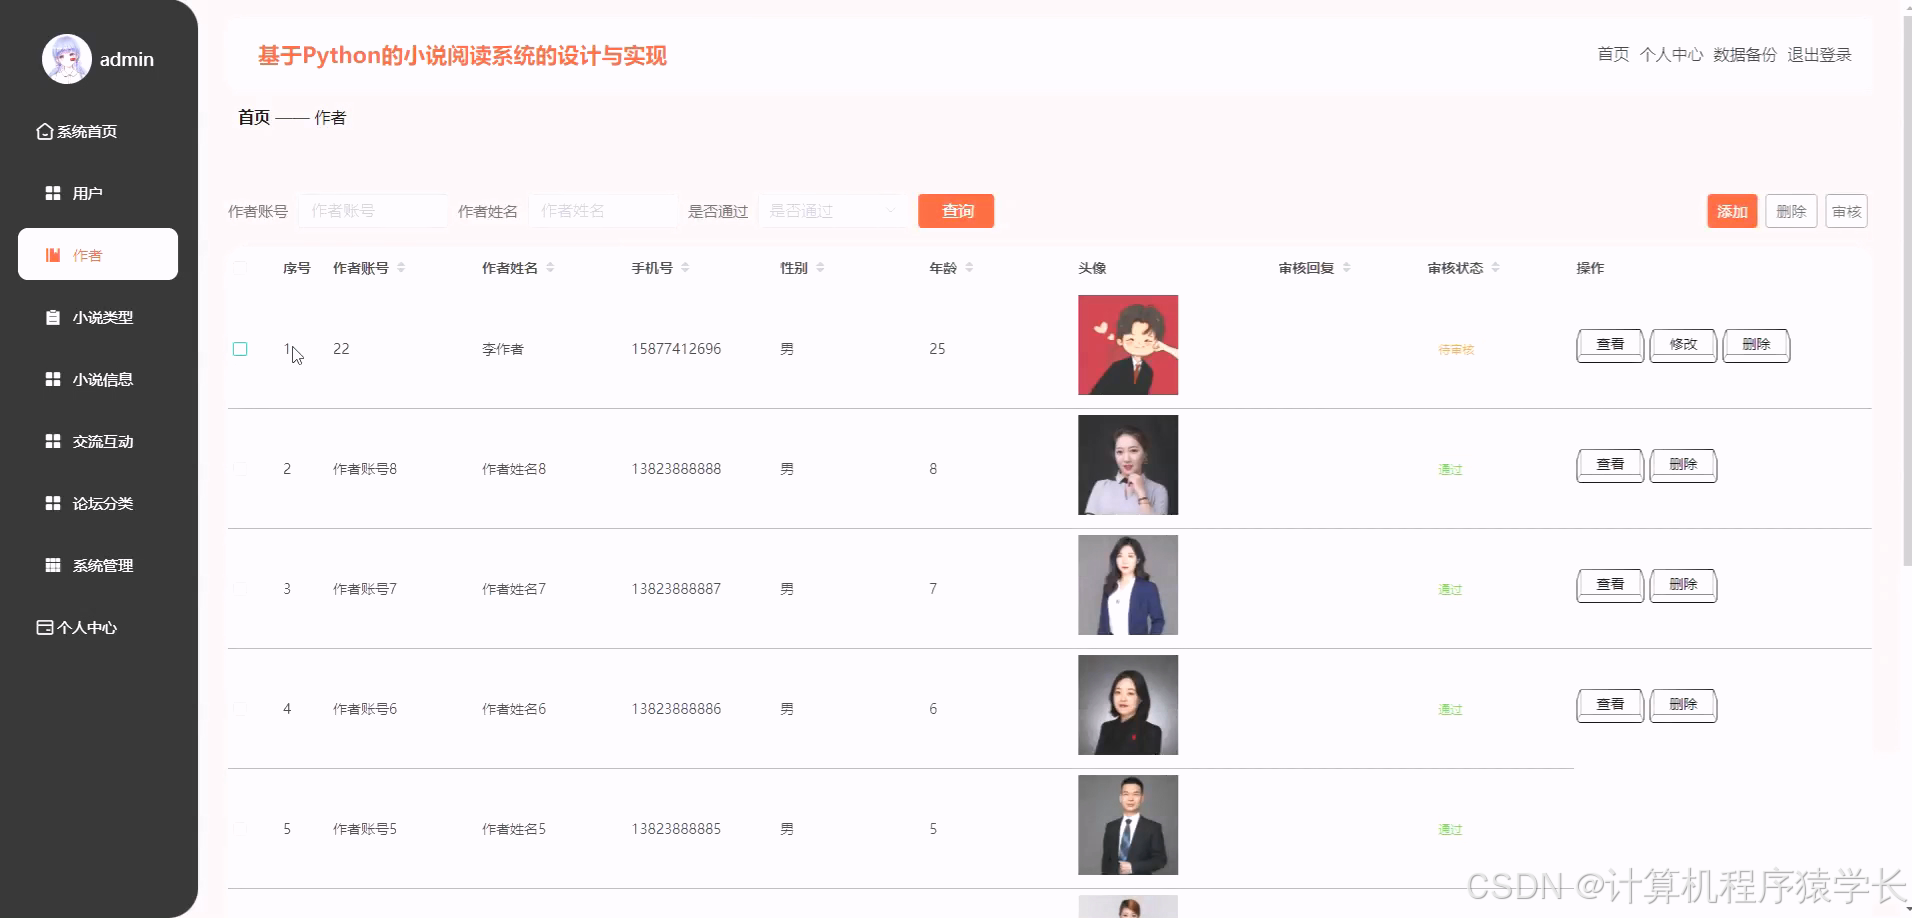Select 退出登录 to log out
This screenshot has height=918, width=1912.
pyautogui.click(x=1819, y=55)
